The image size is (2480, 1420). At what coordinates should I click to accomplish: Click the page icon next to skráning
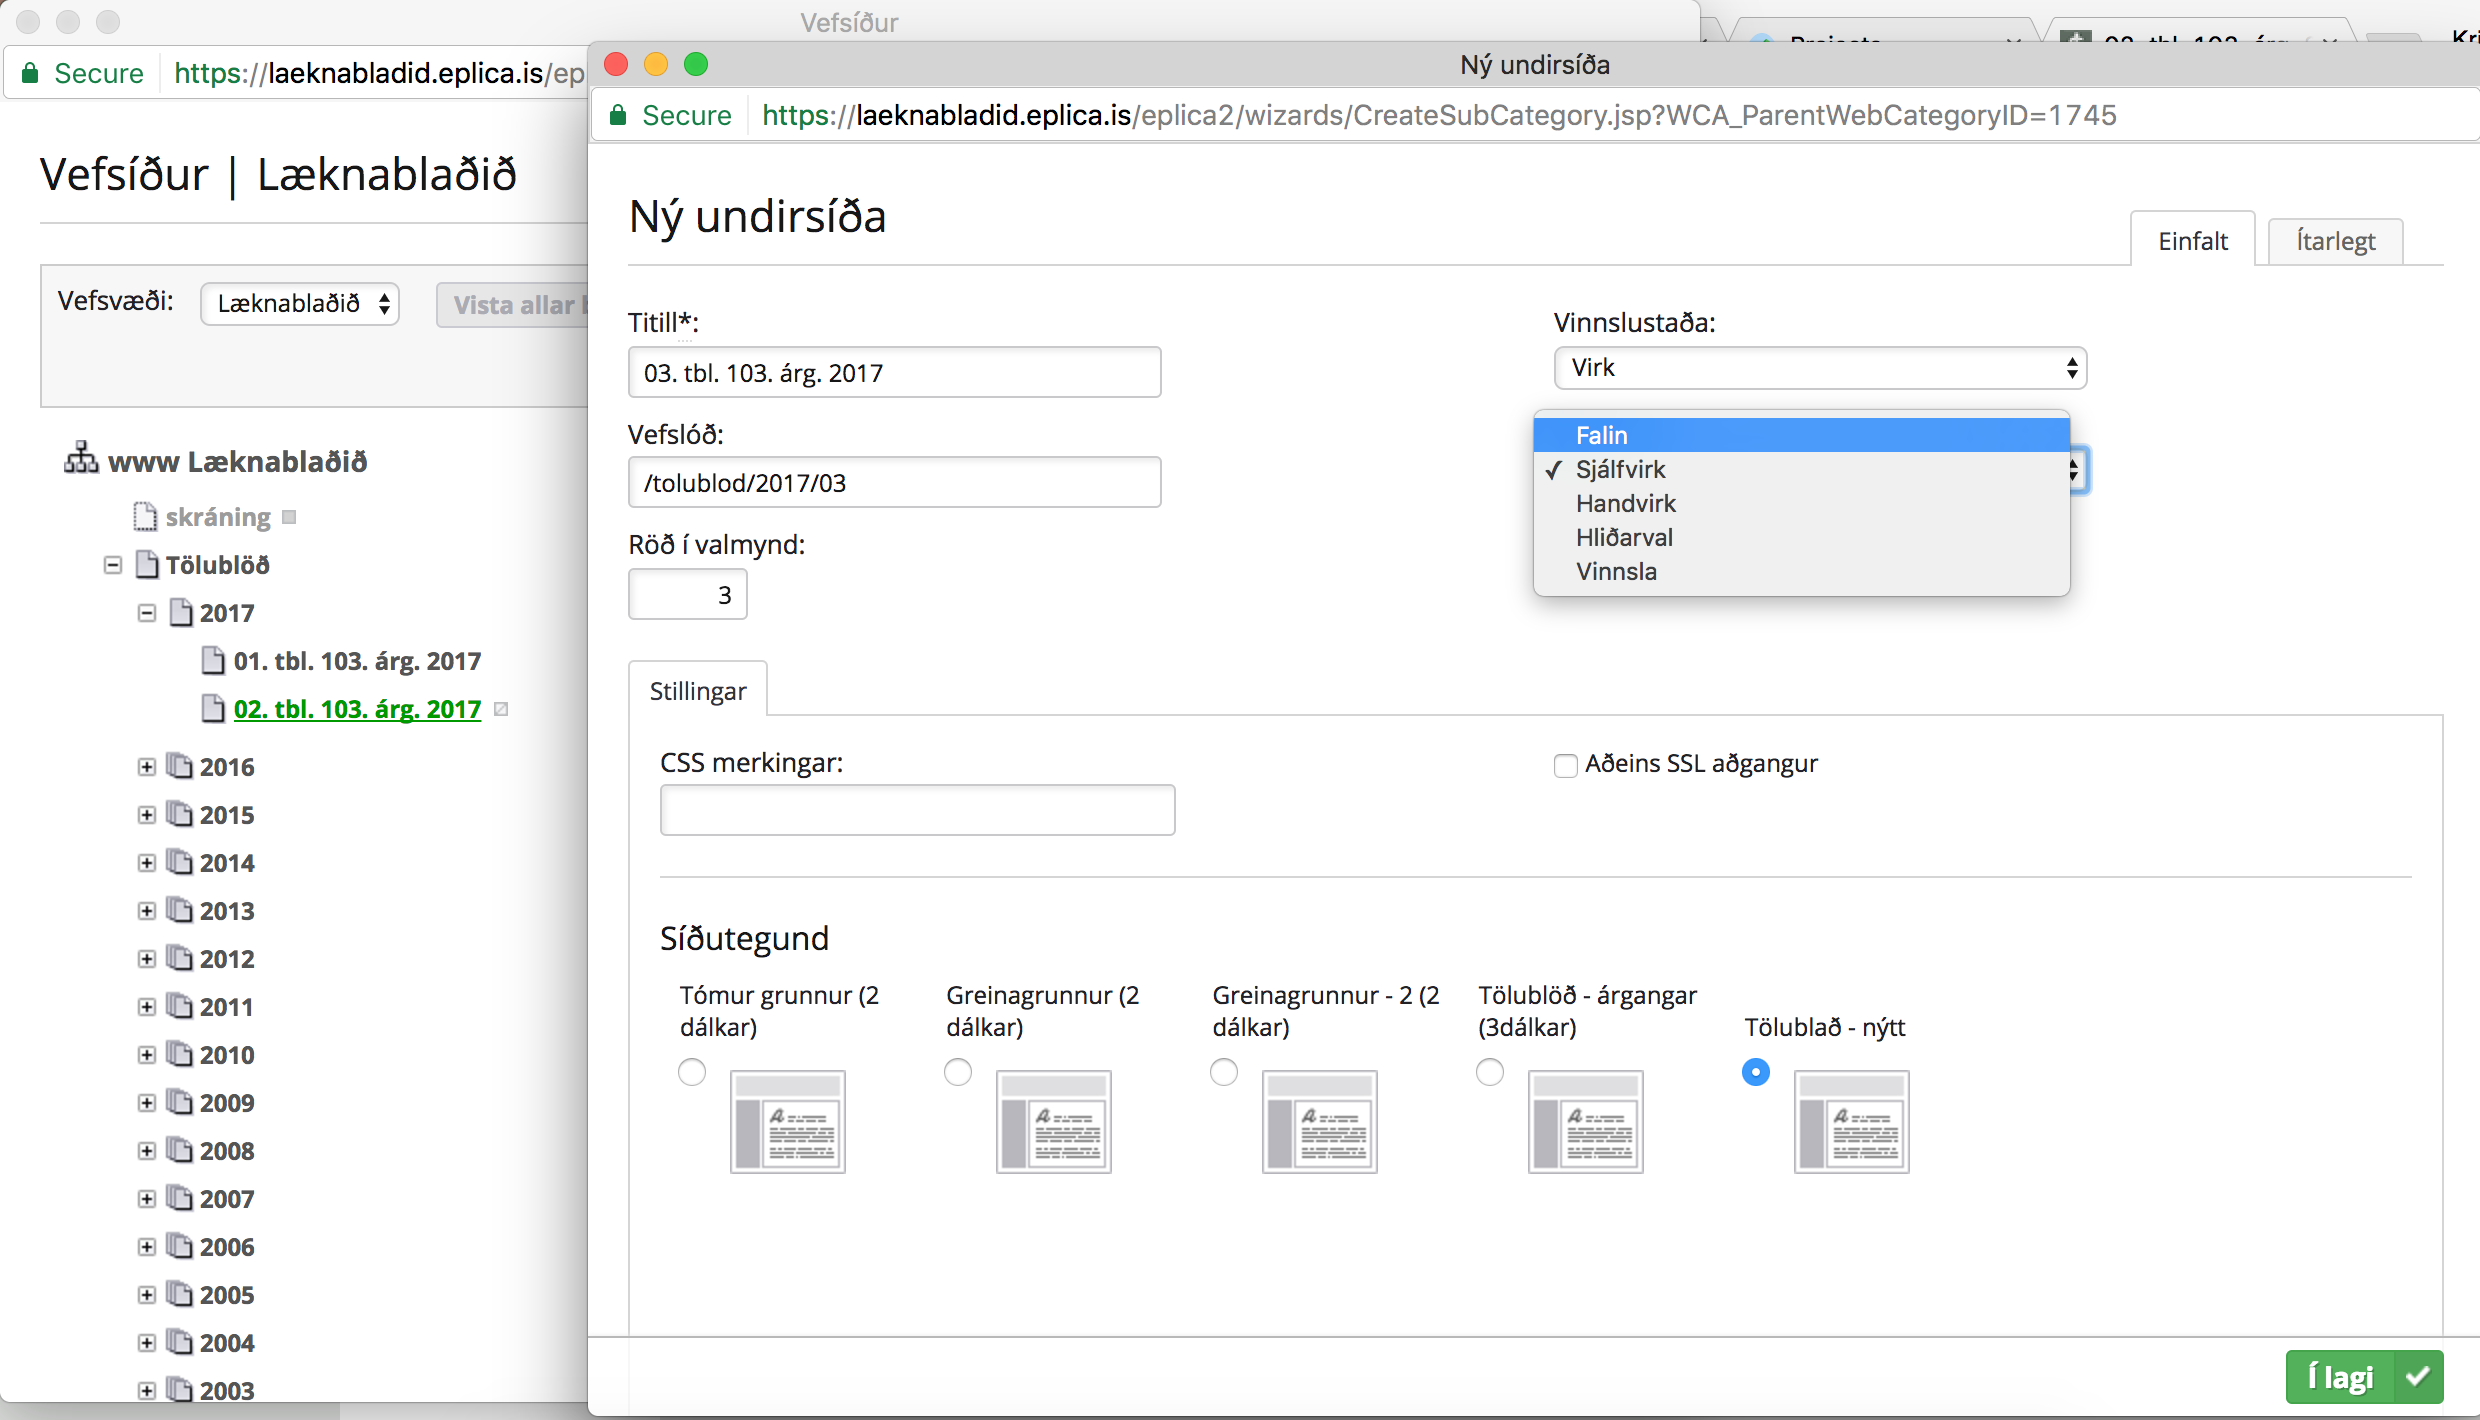(x=146, y=516)
